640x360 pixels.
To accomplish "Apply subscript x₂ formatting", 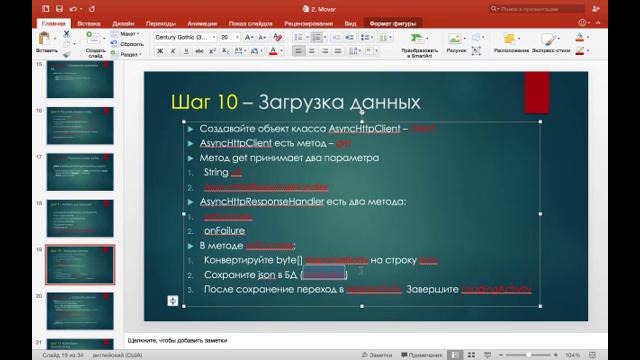I will [226, 51].
